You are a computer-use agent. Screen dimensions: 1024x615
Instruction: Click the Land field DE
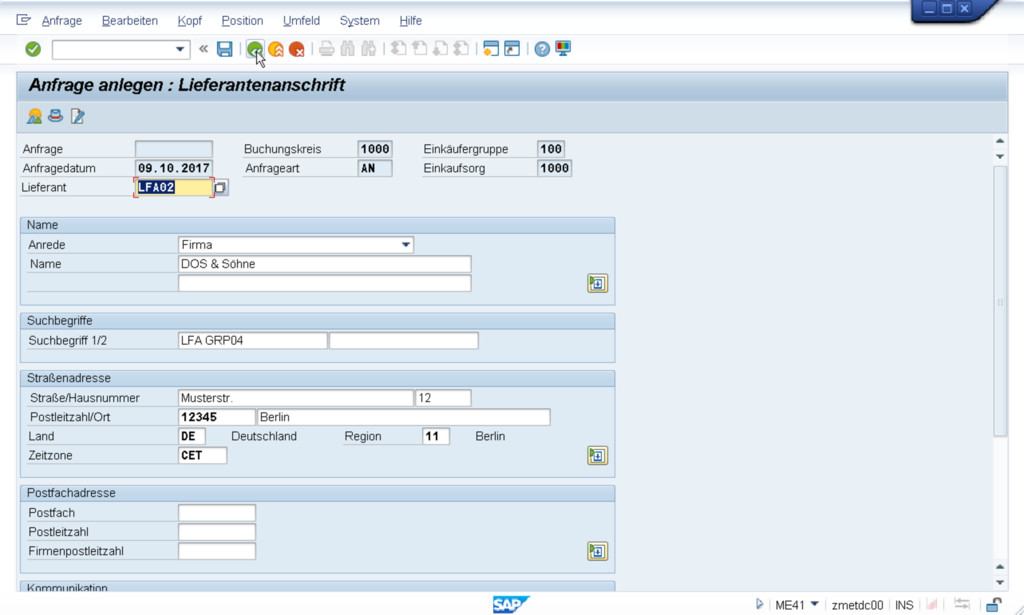192,436
